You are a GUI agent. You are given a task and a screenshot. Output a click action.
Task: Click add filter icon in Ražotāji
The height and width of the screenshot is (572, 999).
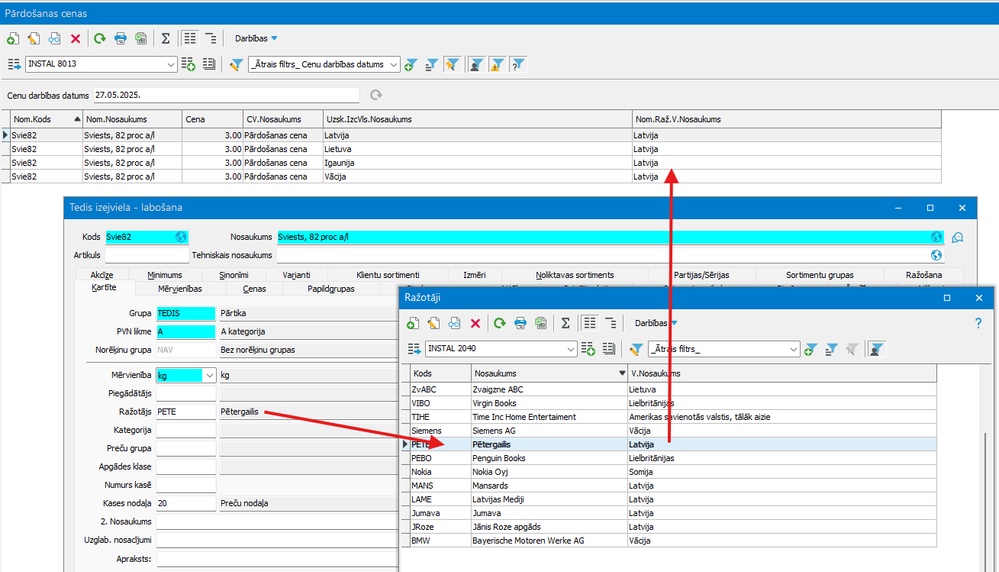[x=810, y=349]
